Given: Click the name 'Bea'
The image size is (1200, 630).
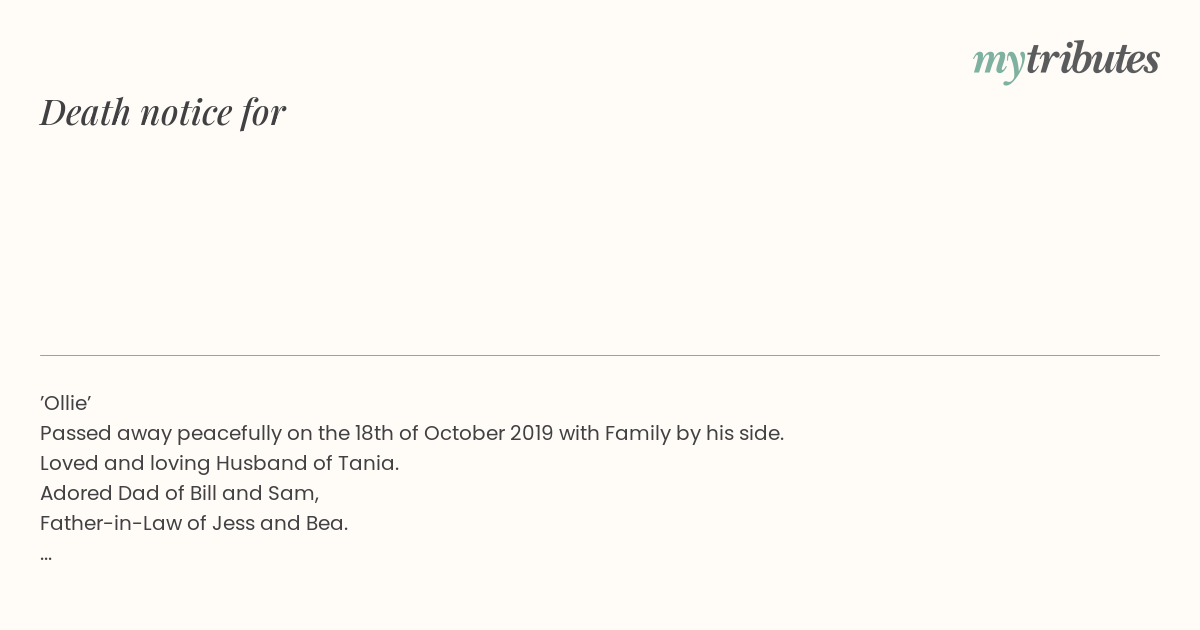Looking at the screenshot, I should tap(326, 524).
